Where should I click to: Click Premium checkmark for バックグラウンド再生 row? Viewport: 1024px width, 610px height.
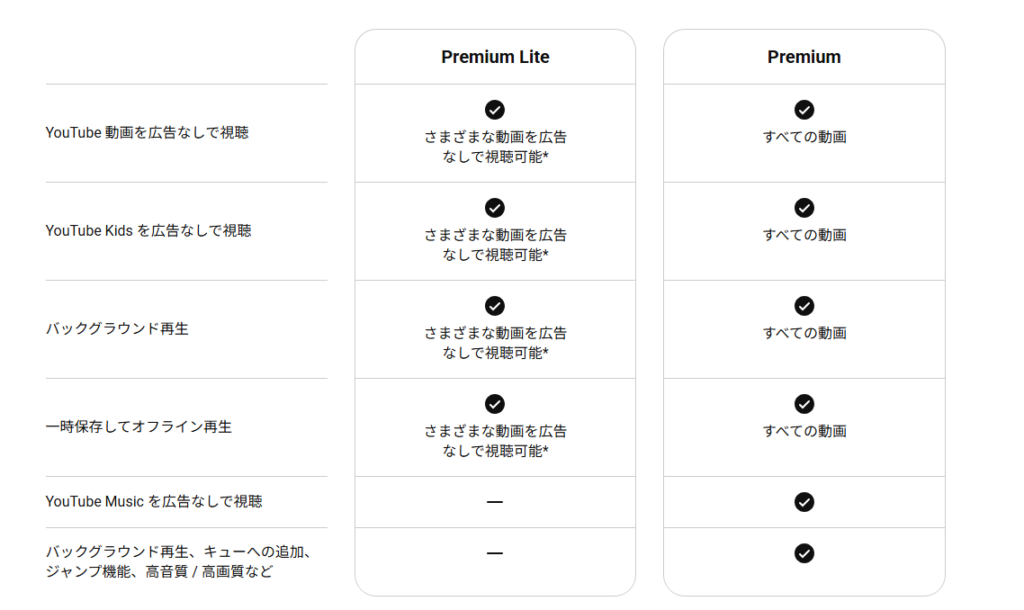[804, 306]
